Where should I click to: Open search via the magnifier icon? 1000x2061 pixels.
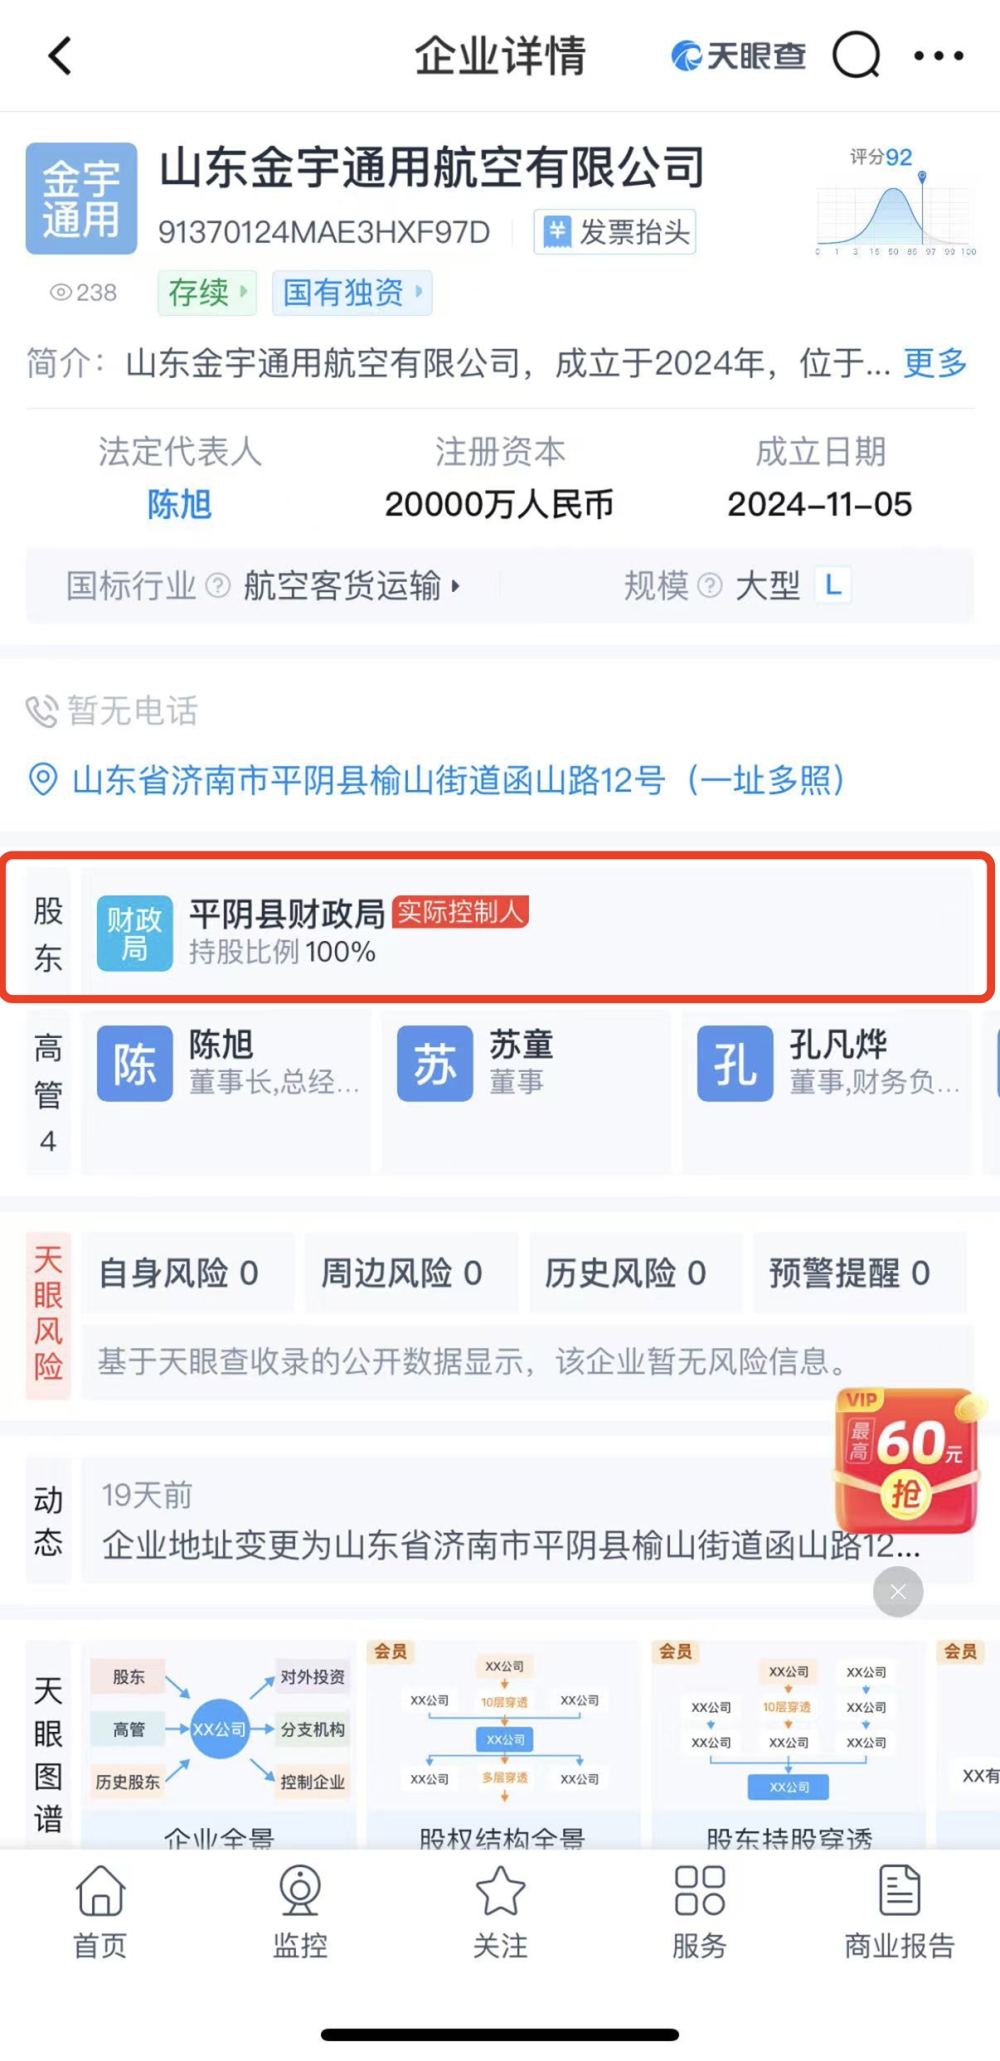pyautogui.click(x=855, y=56)
